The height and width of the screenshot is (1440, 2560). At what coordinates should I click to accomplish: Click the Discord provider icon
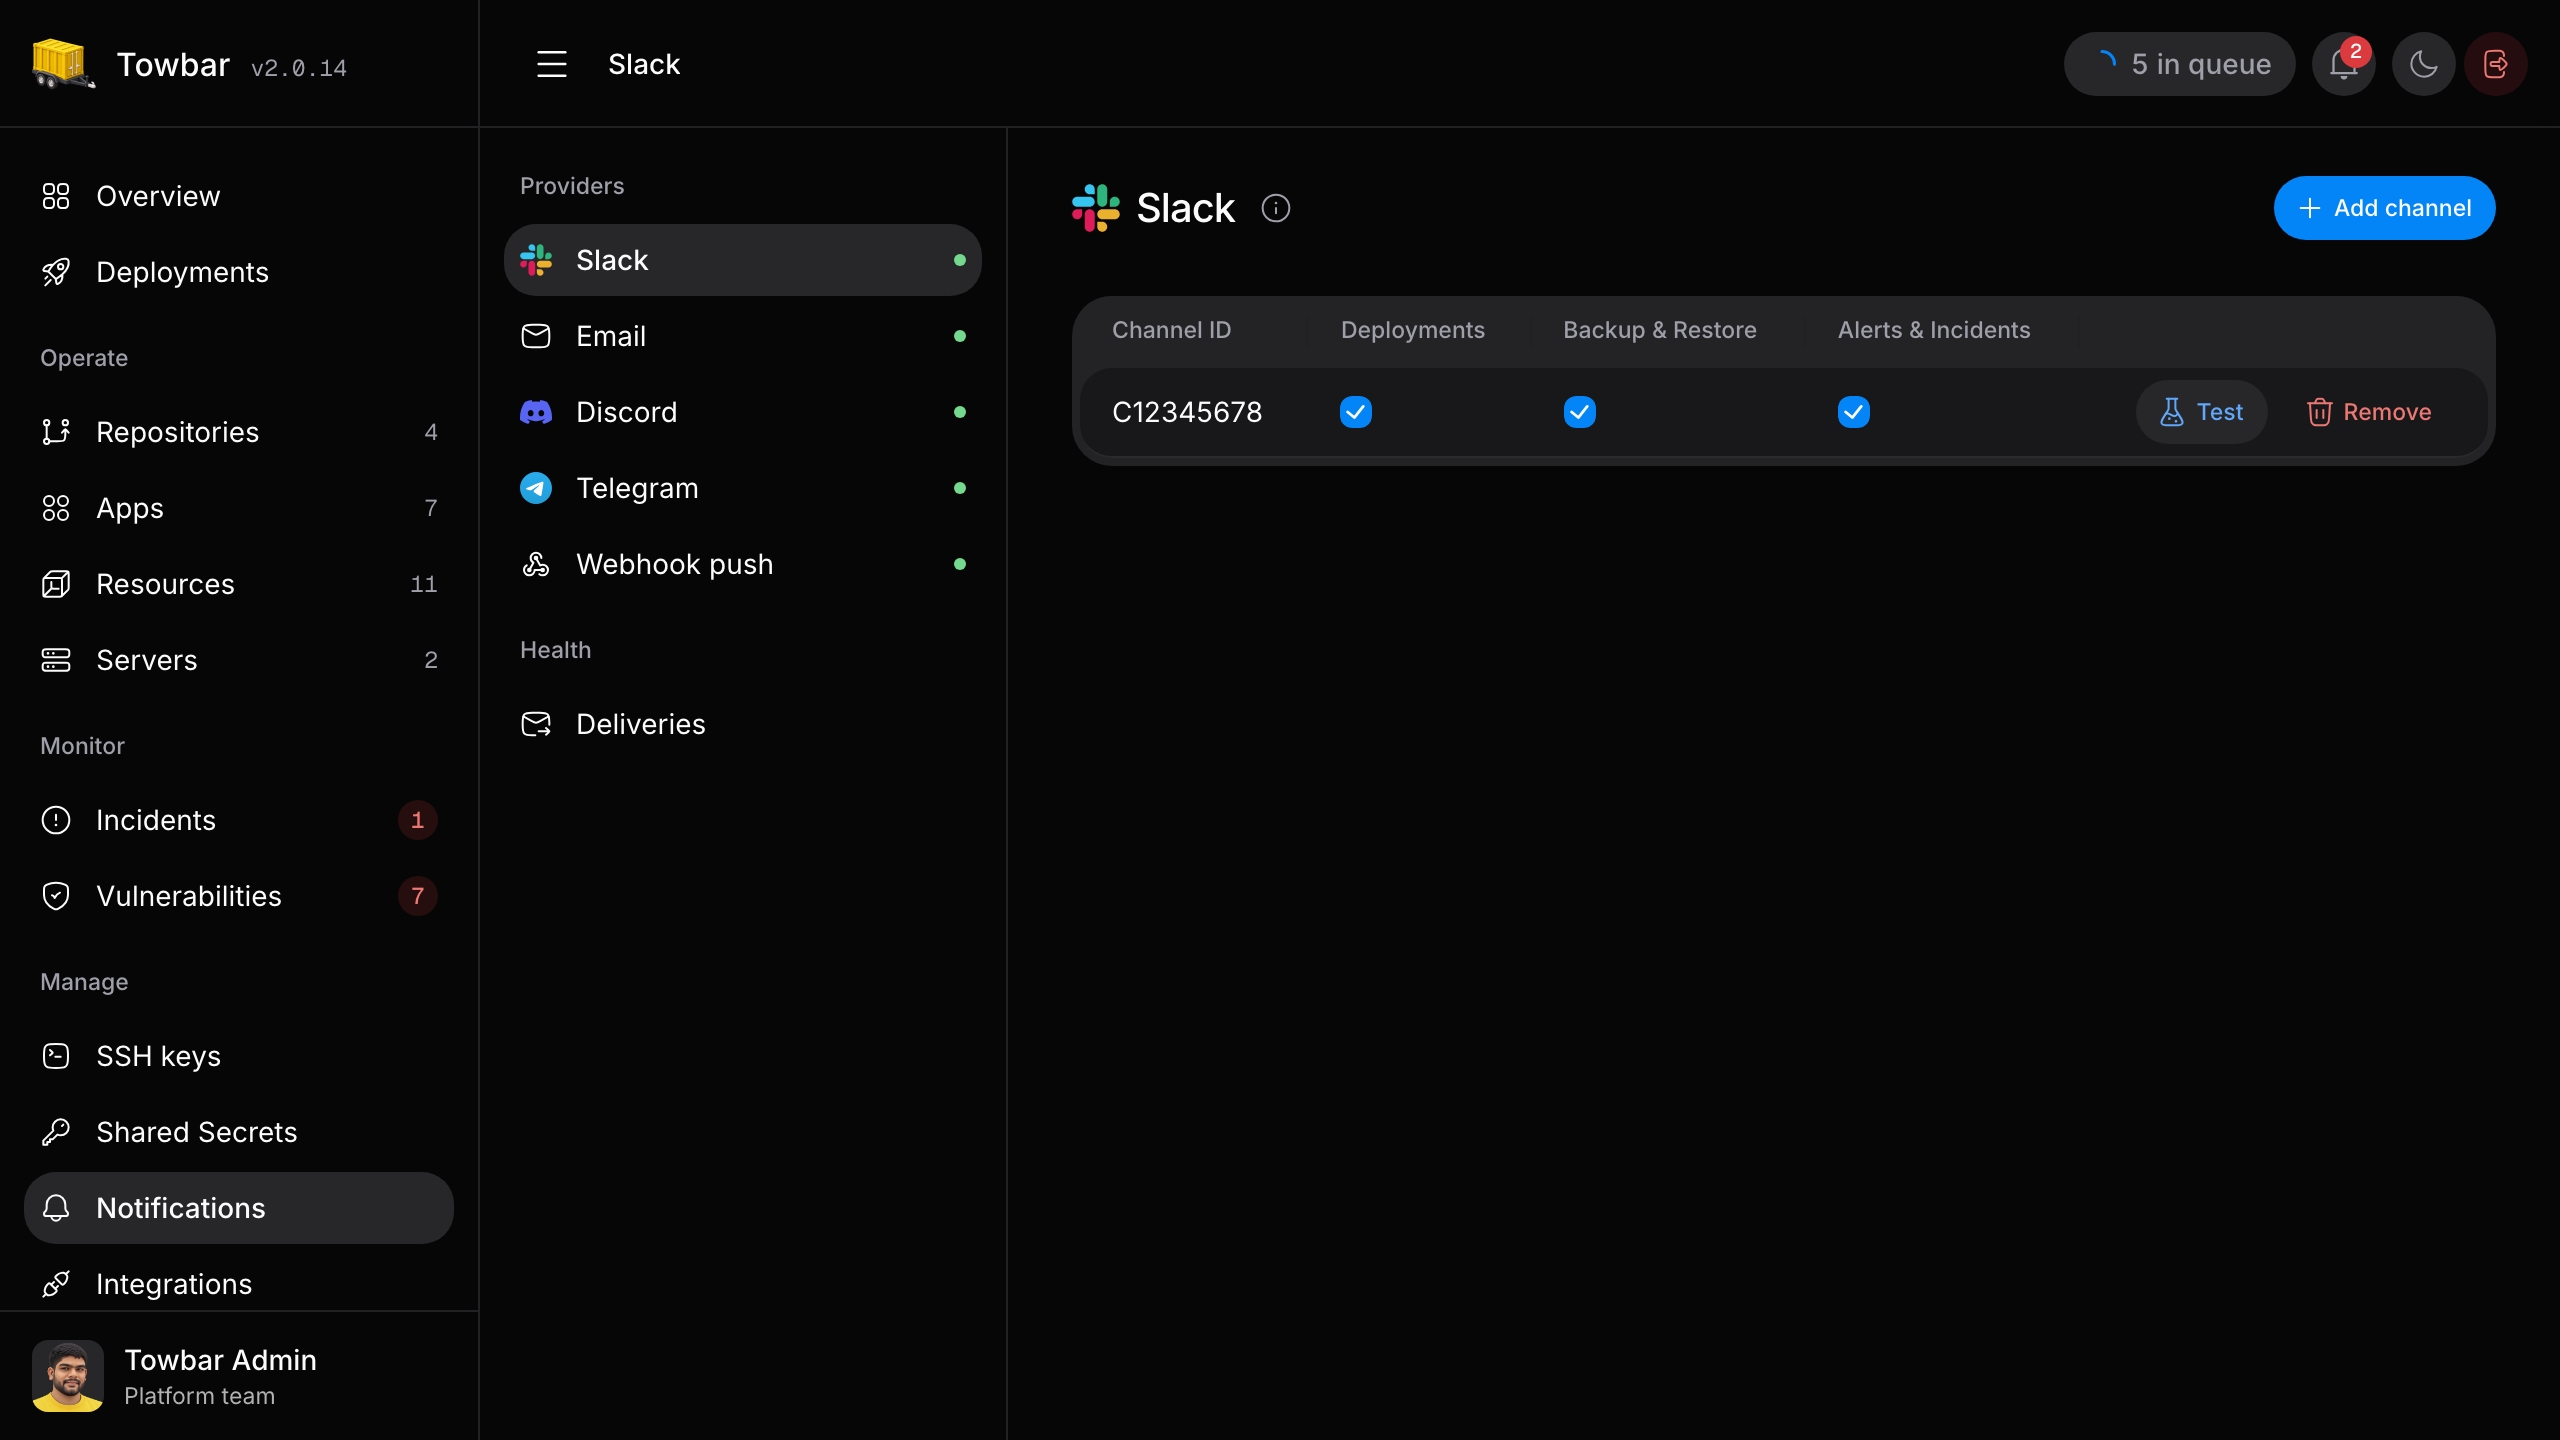click(536, 412)
